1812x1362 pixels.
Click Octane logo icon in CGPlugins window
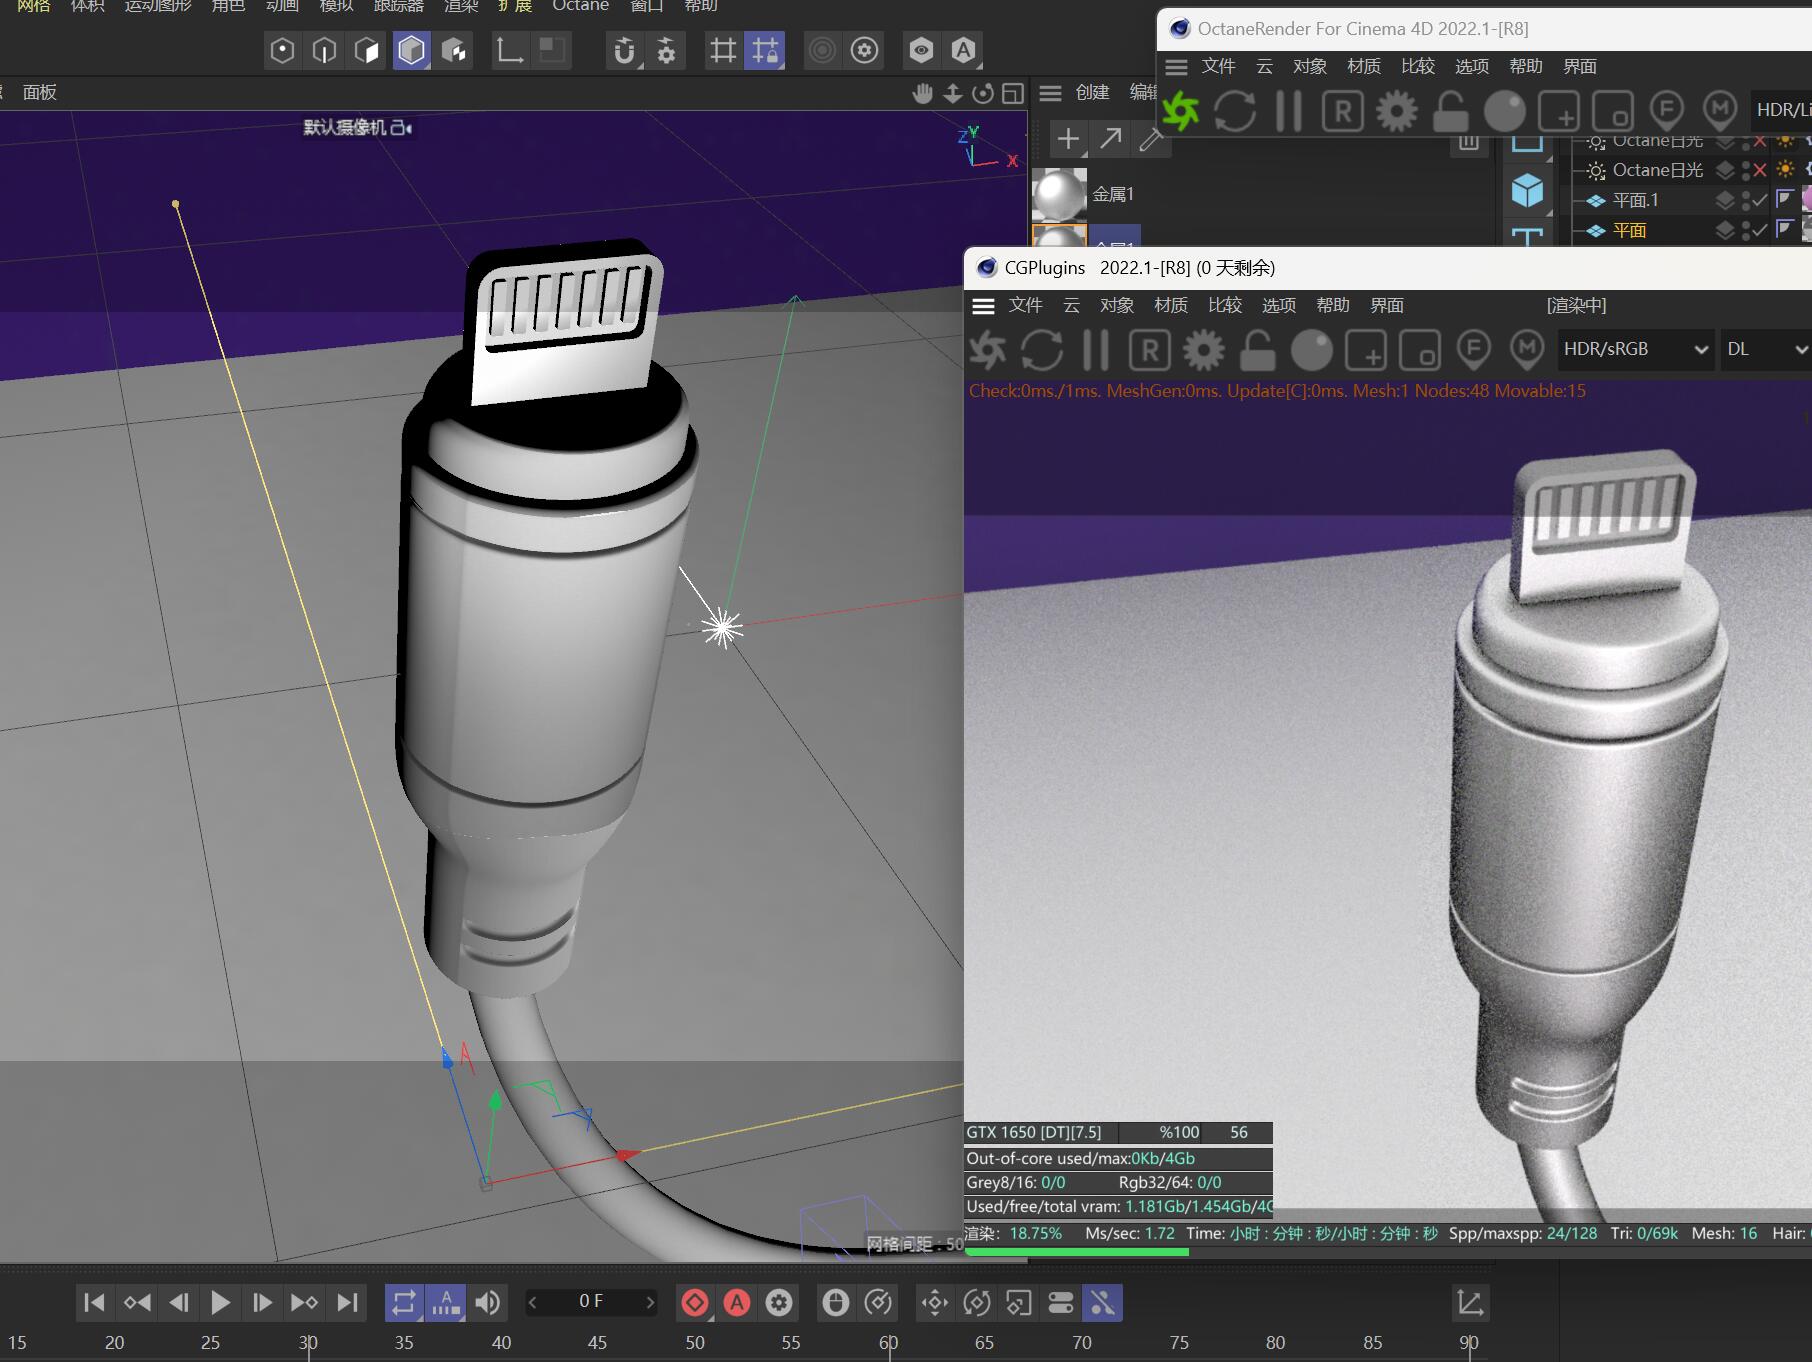click(x=988, y=349)
